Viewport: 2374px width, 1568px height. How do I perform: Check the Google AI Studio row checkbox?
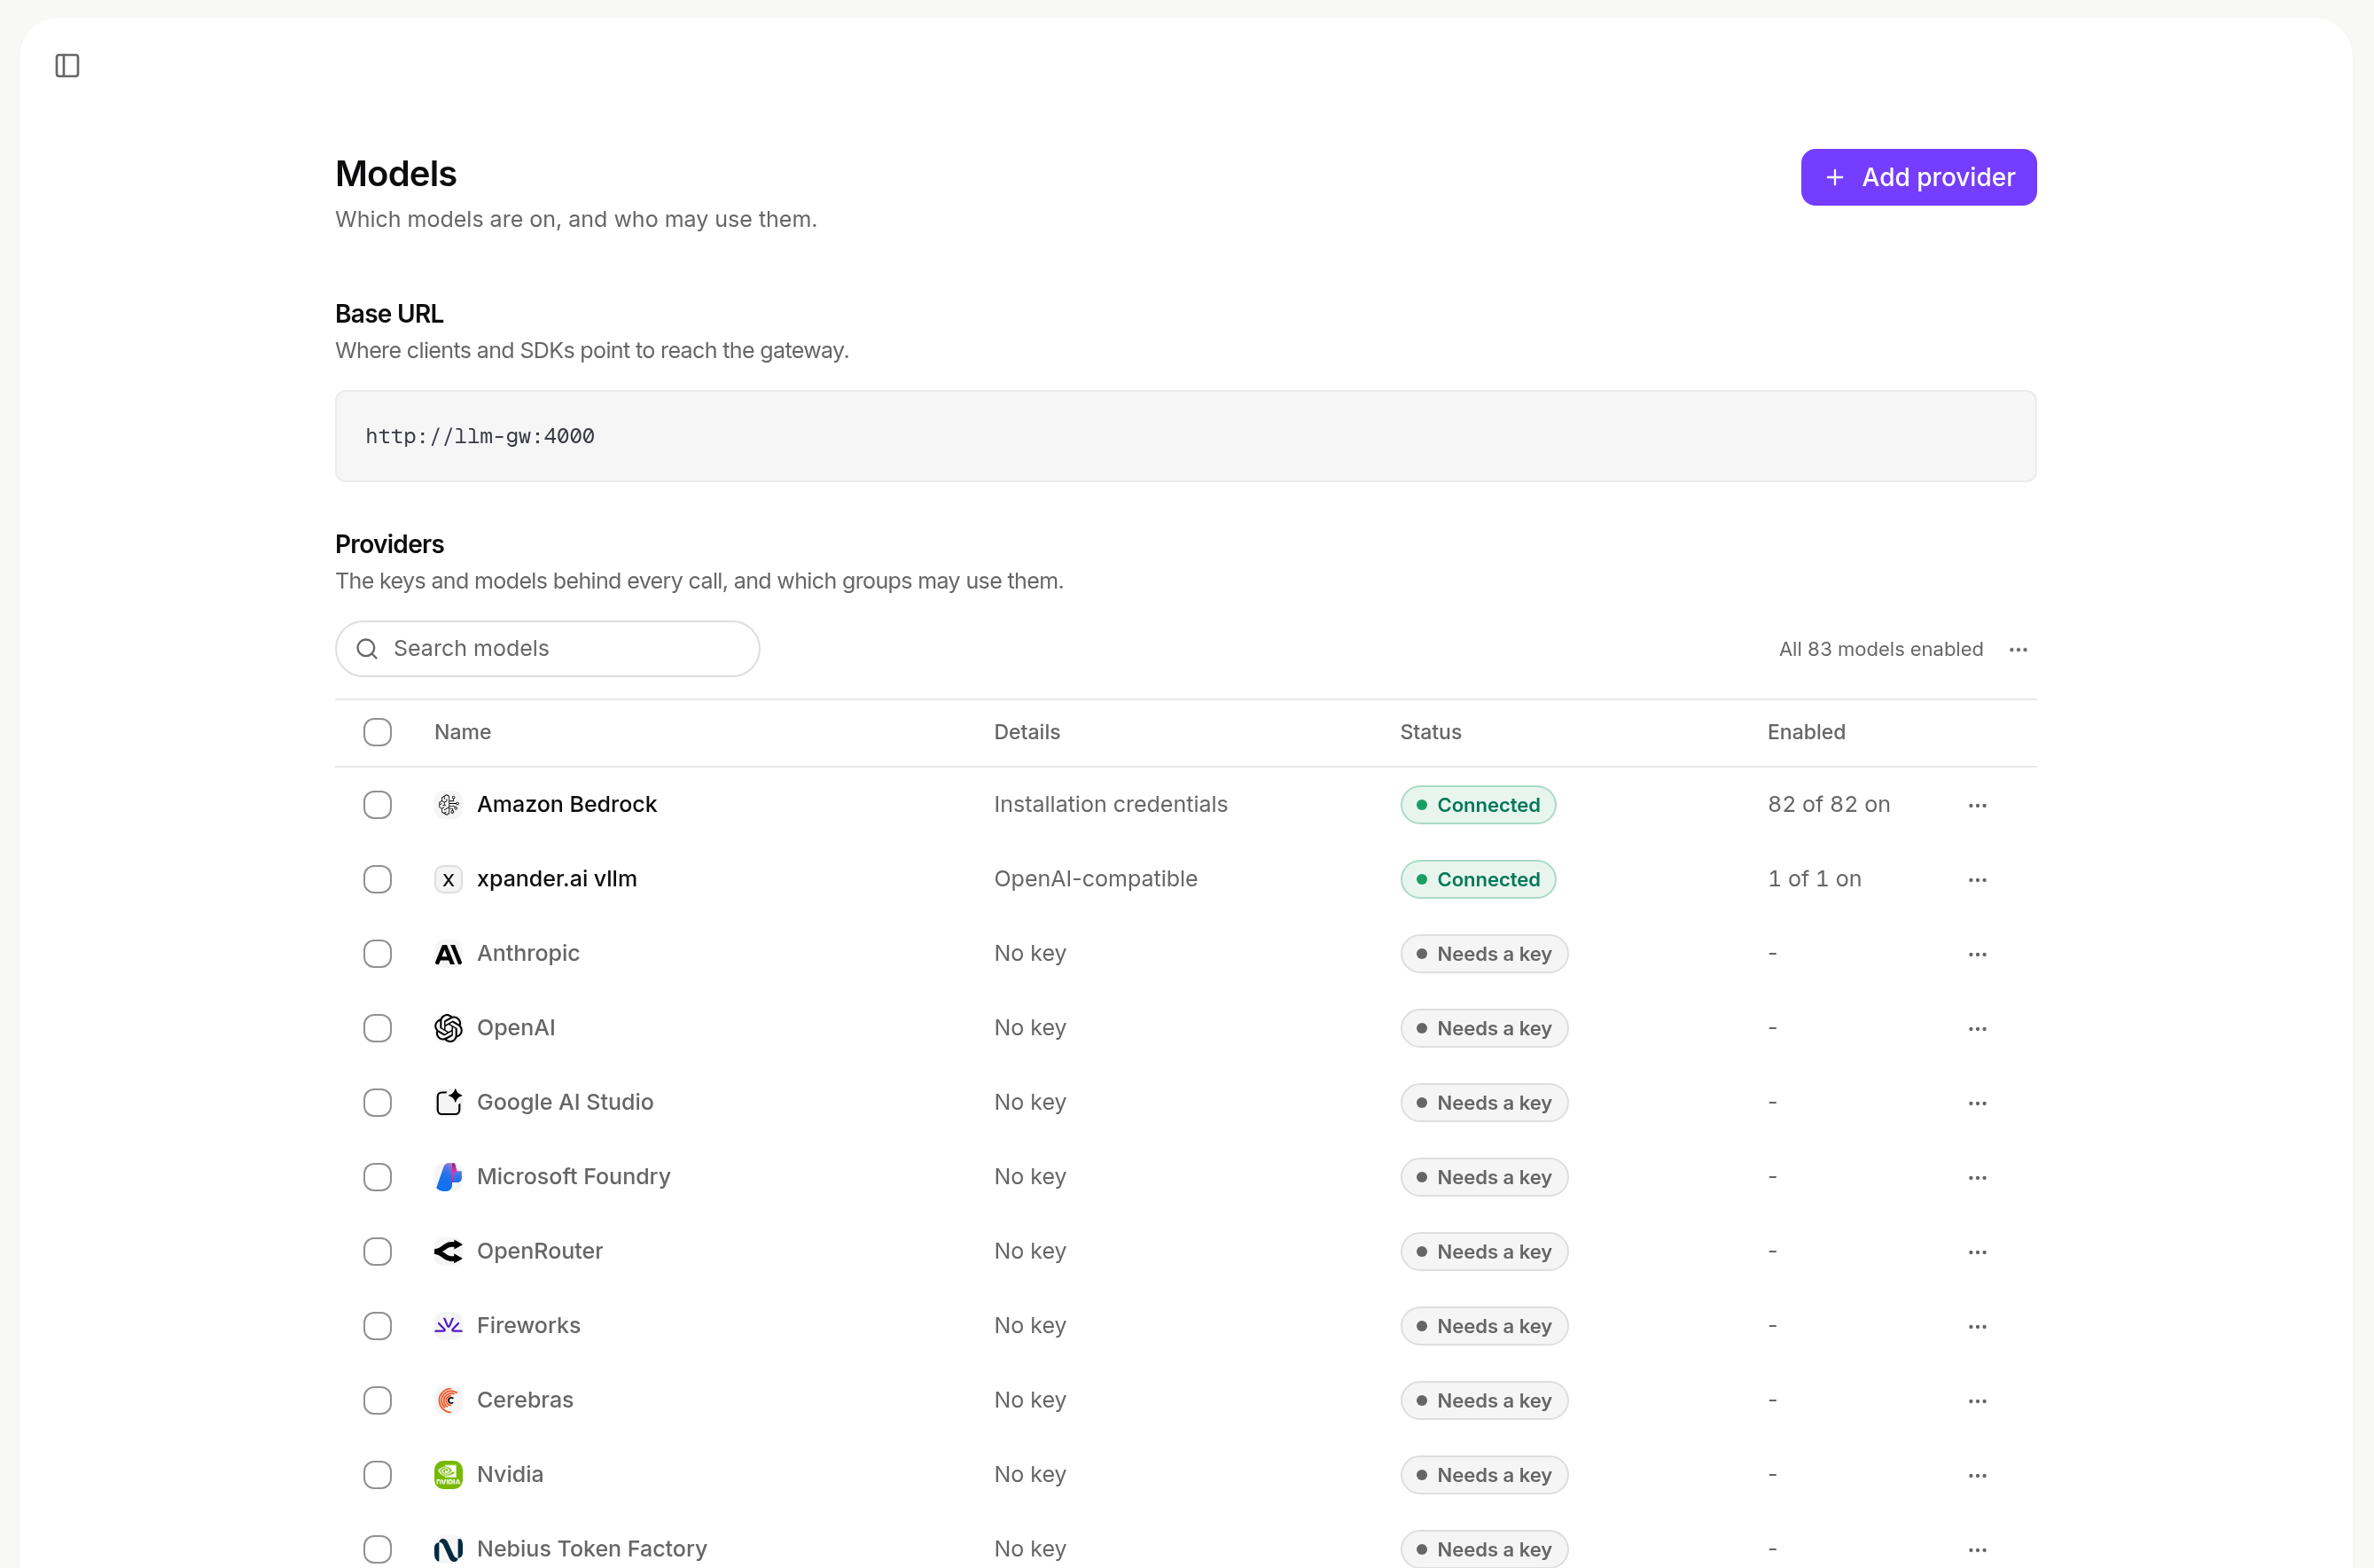click(x=377, y=1103)
